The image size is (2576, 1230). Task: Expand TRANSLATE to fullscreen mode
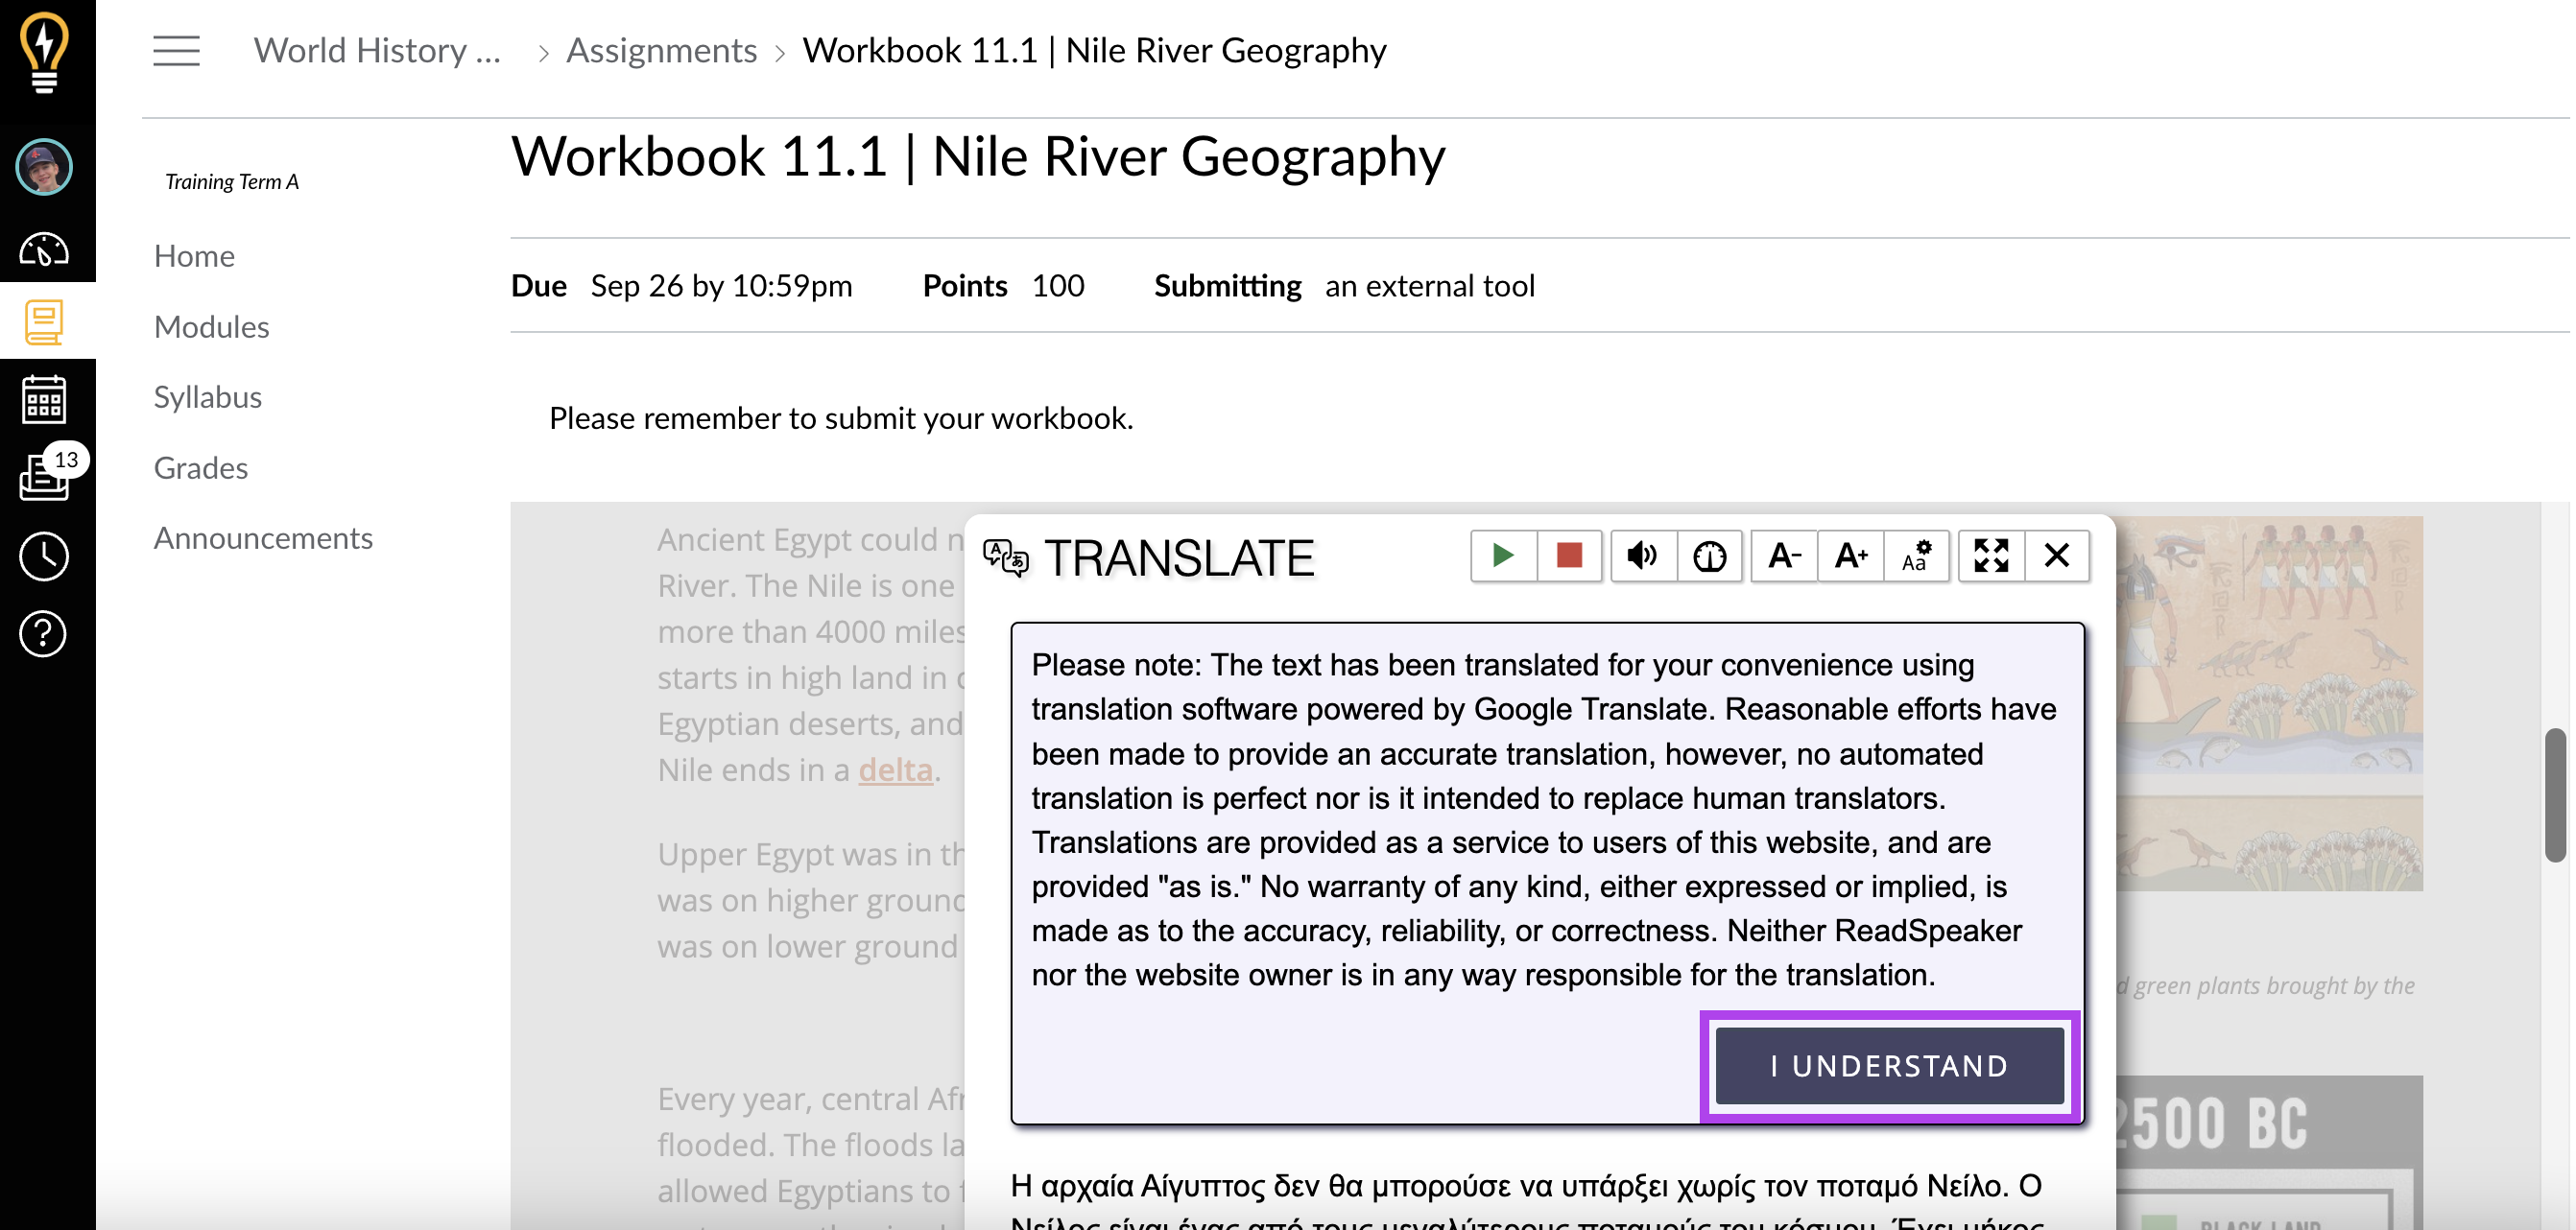tap(1992, 556)
